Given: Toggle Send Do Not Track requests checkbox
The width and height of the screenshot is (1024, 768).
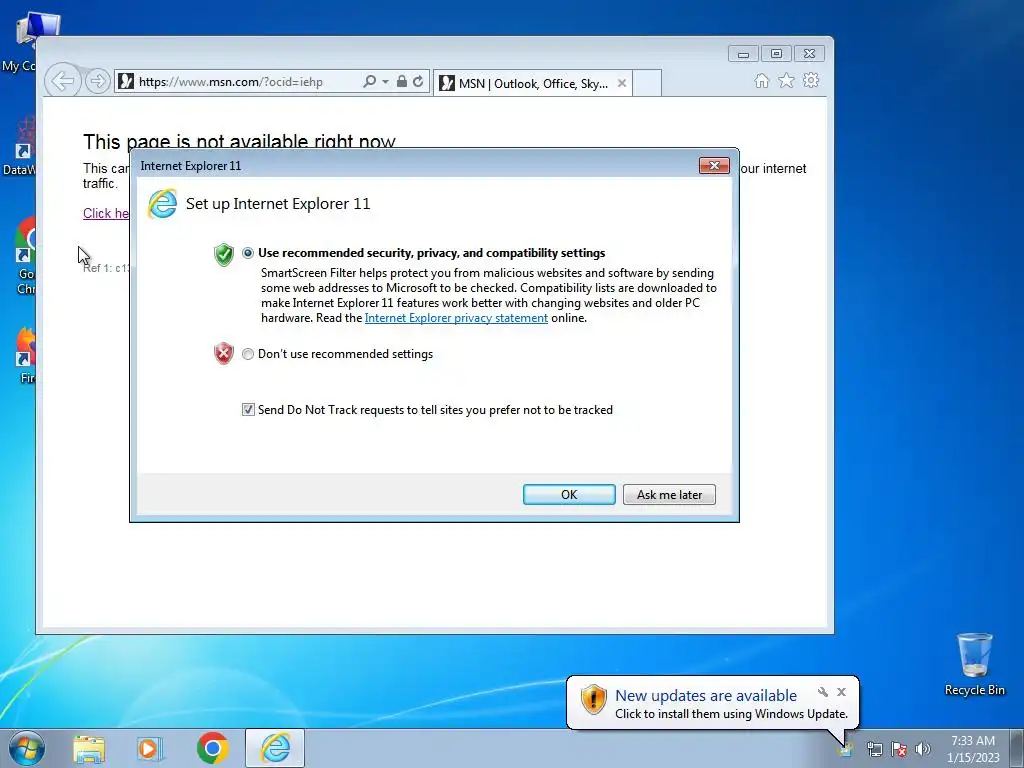Looking at the screenshot, I should (x=248, y=409).
